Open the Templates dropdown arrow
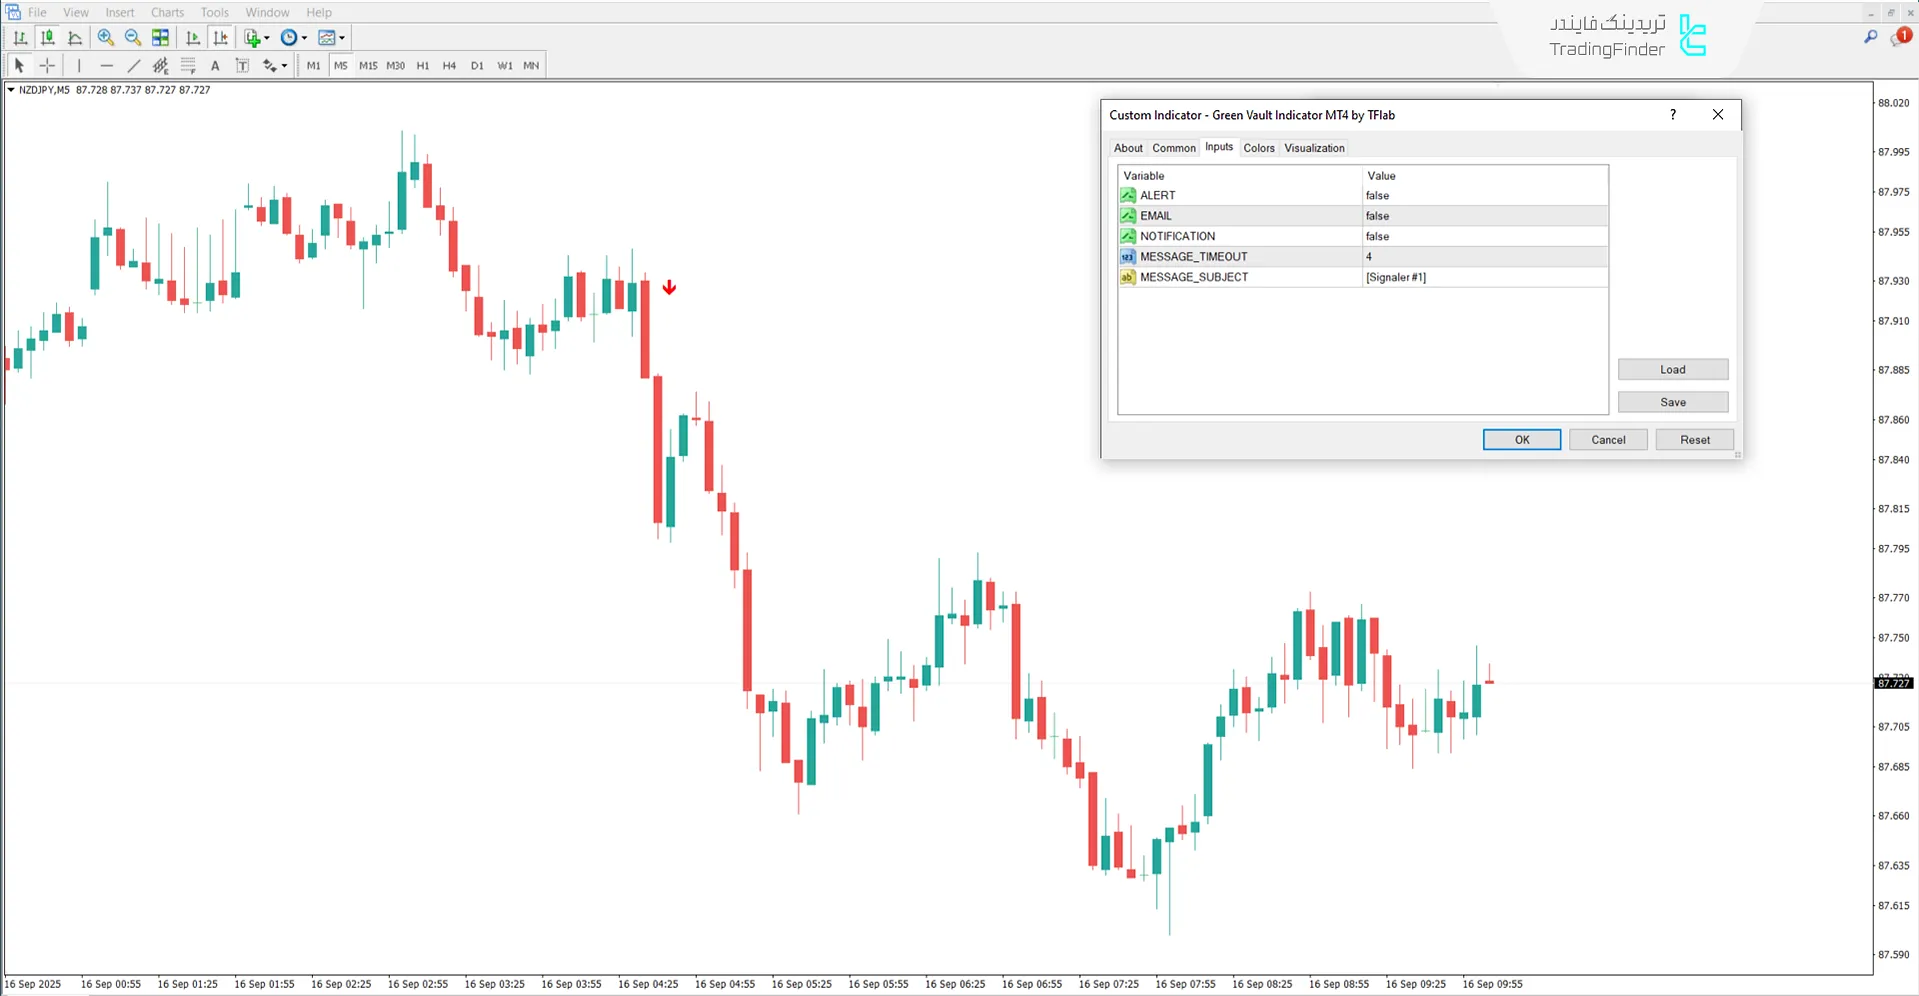This screenshot has width=1919, height=996. click(x=342, y=38)
